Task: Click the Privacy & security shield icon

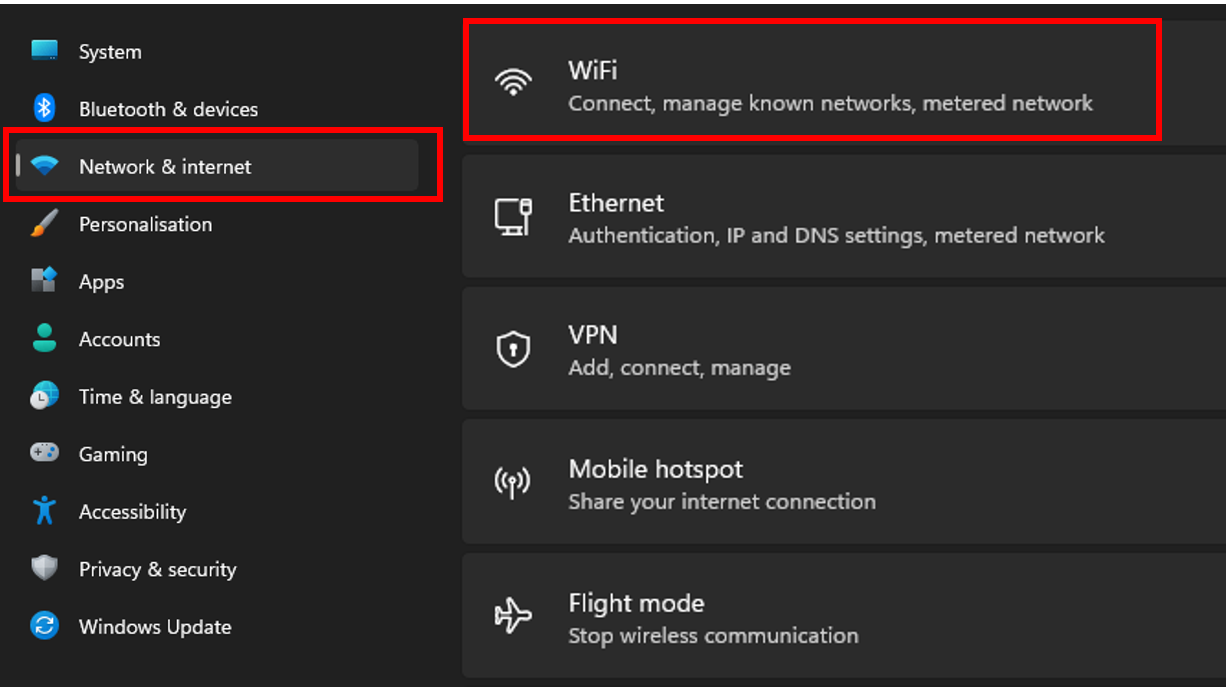Action: tap(45, 569)
